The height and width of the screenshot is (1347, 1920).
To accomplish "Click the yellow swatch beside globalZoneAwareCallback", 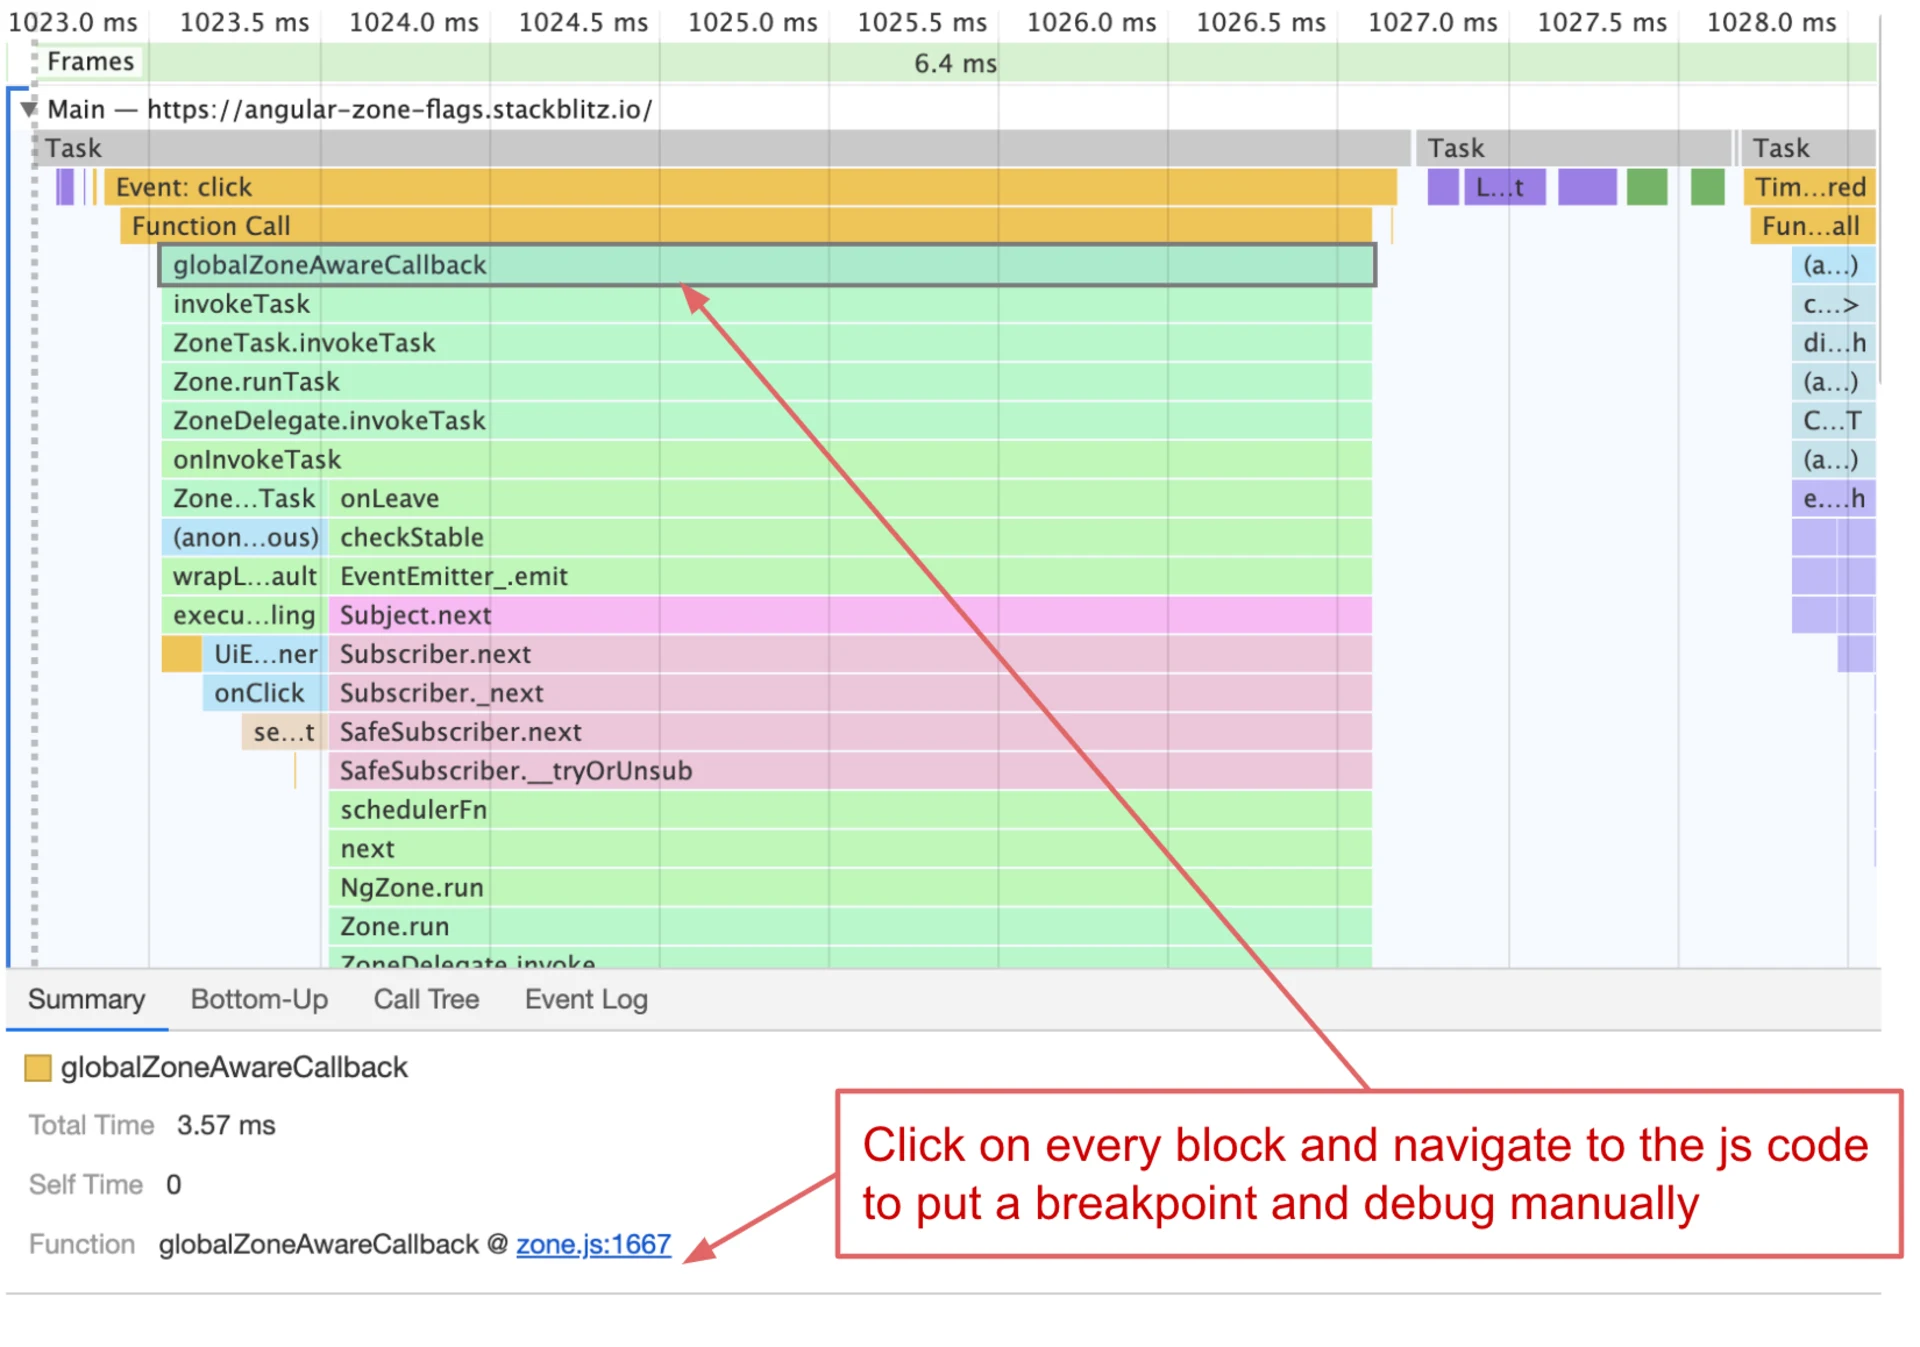I will coord(38,1067).
